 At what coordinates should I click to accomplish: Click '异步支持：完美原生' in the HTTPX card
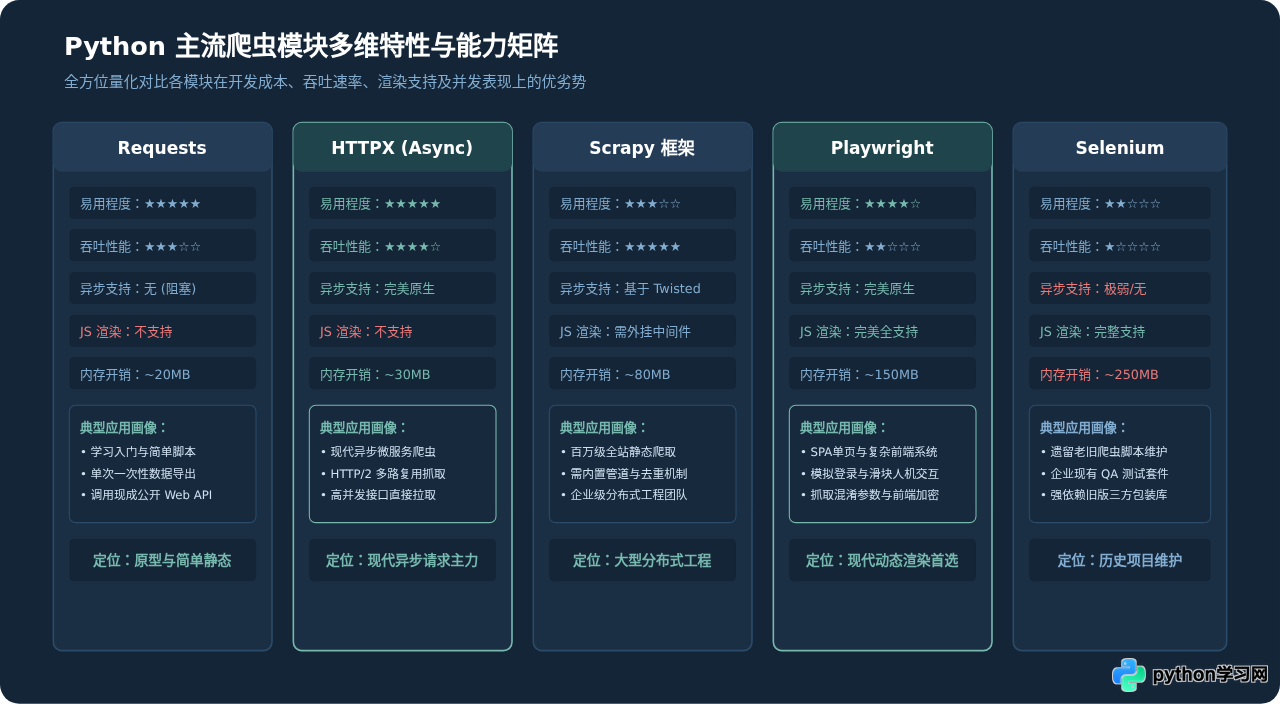click(x=402, y=289)
